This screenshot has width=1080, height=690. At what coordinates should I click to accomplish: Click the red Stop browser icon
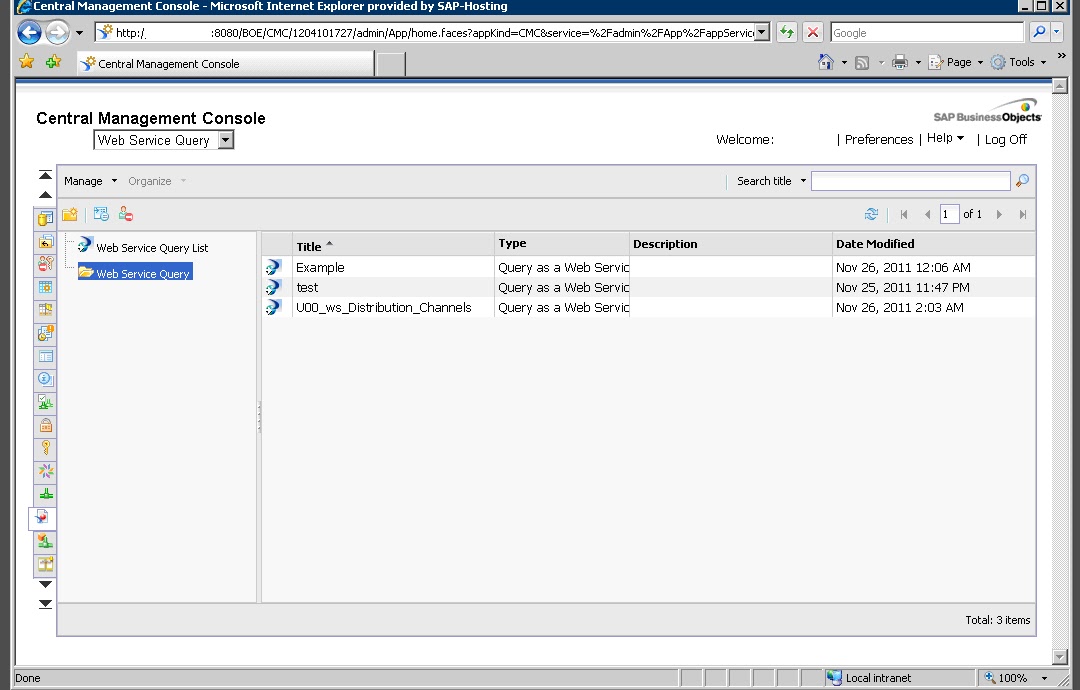coord(812,31)
